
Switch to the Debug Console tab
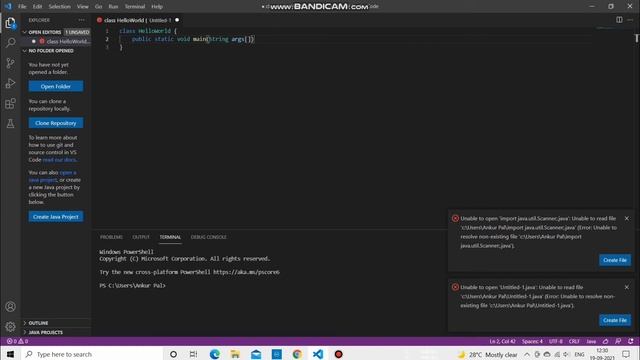click(209, 237)
